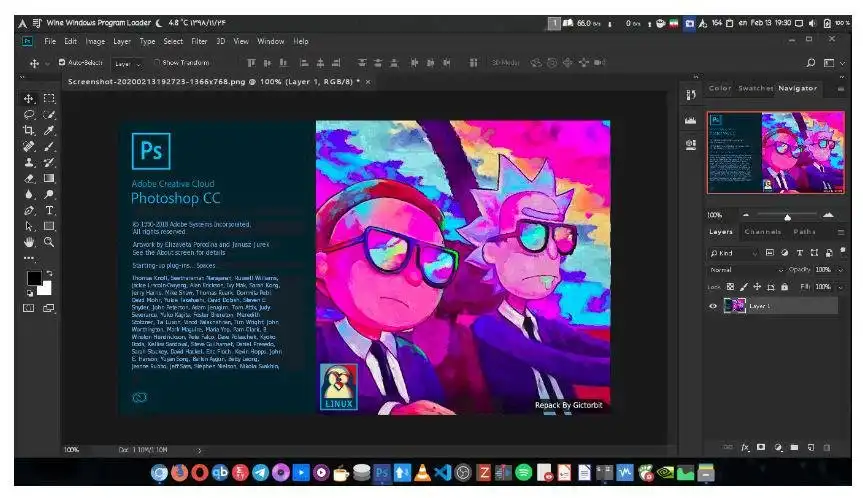The height and width of the screenshot is (498, 863).
Task: Hide Layer 1 using the eye icon
Action: pyautogui.click(x=713, y=306)
